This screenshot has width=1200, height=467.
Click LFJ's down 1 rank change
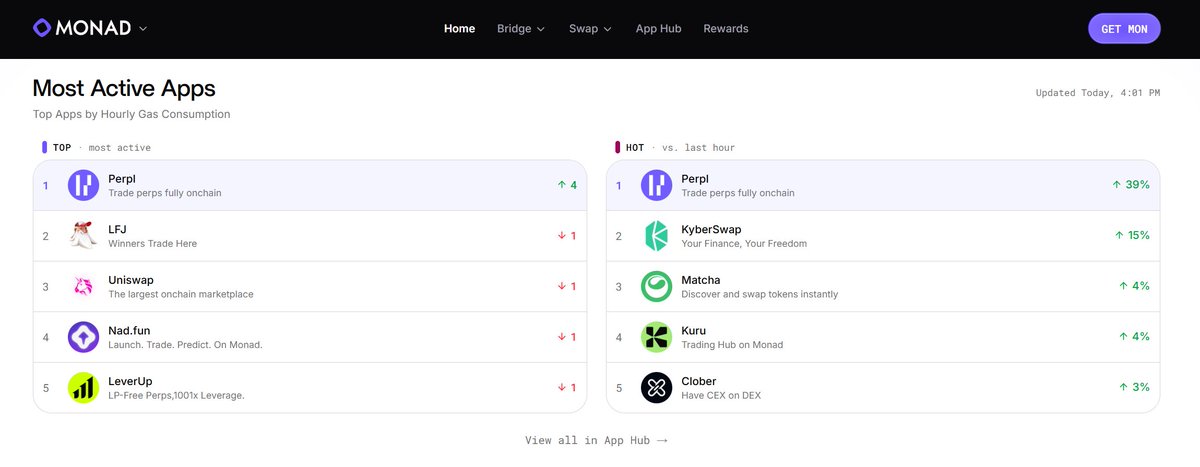[x=566, y=236]
